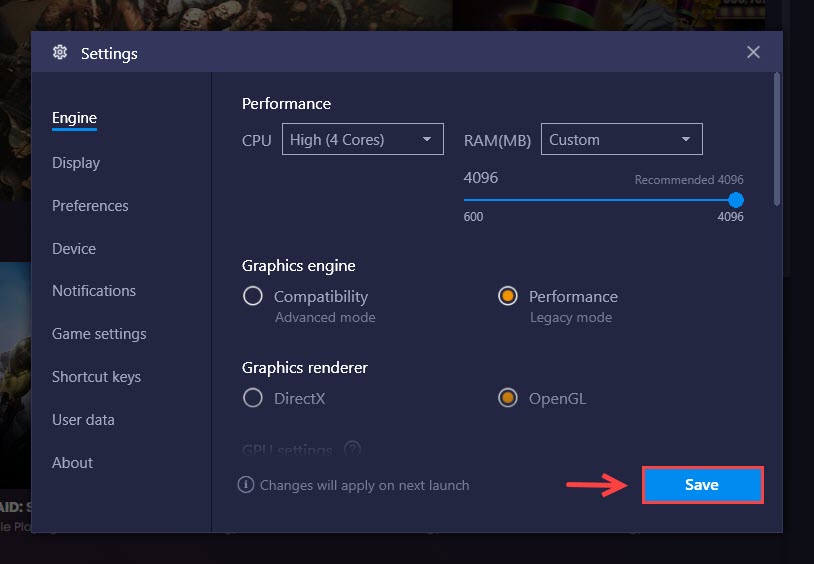Open Game settings in sidebar

(x=99, y=334)
